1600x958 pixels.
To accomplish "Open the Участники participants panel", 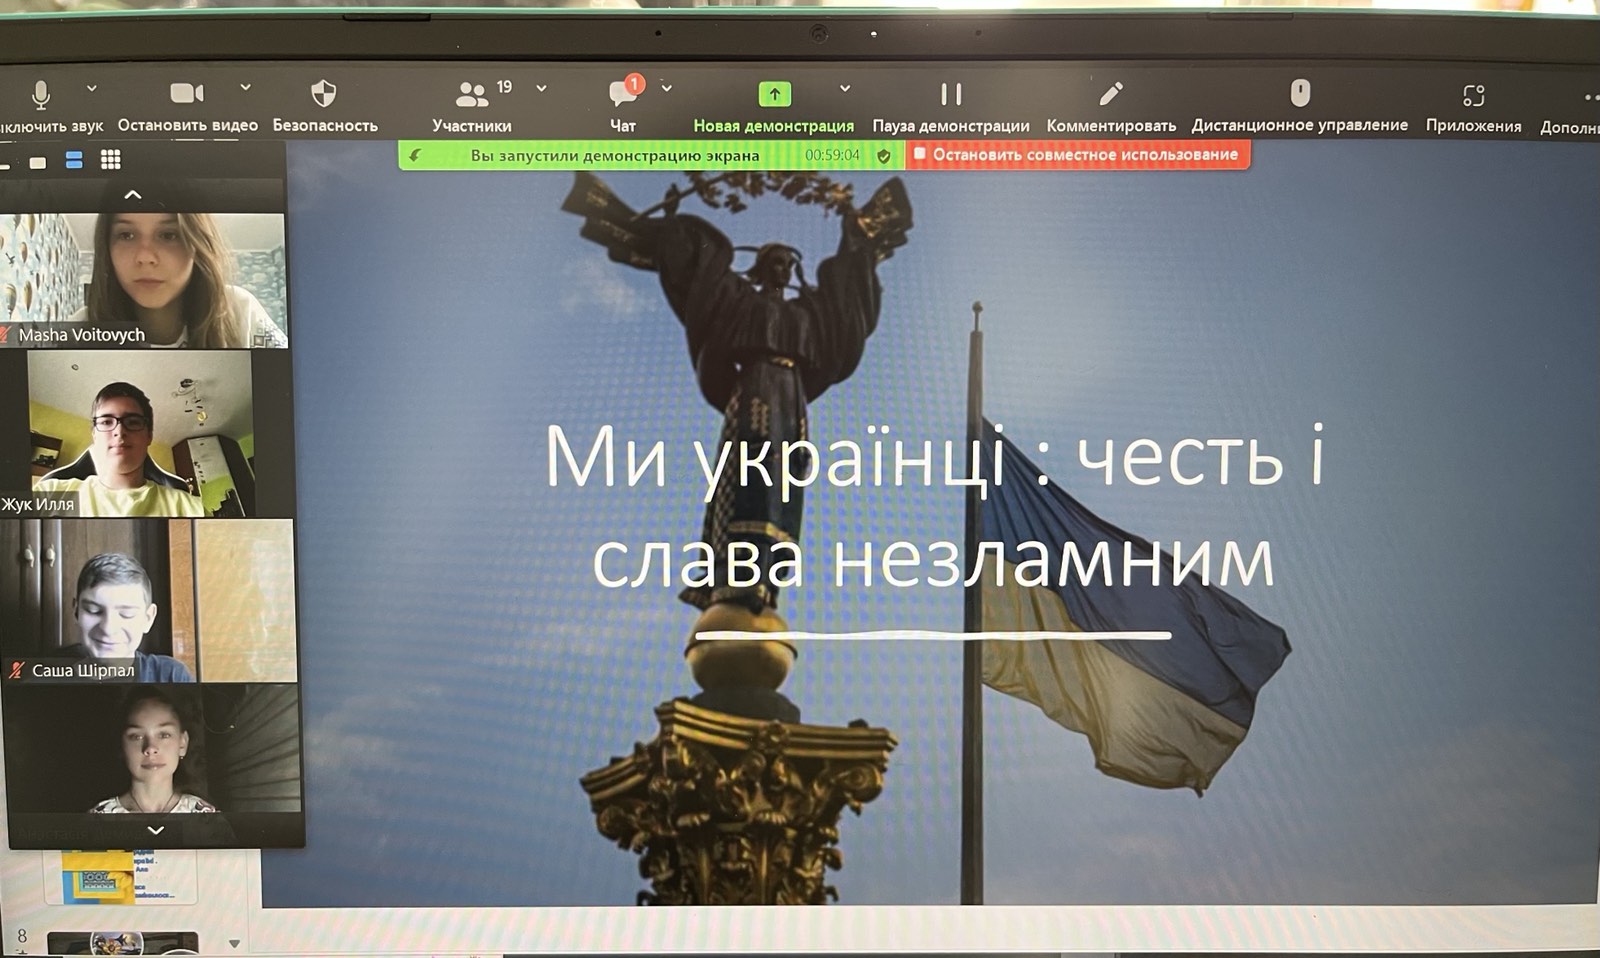I will [471, 95].
